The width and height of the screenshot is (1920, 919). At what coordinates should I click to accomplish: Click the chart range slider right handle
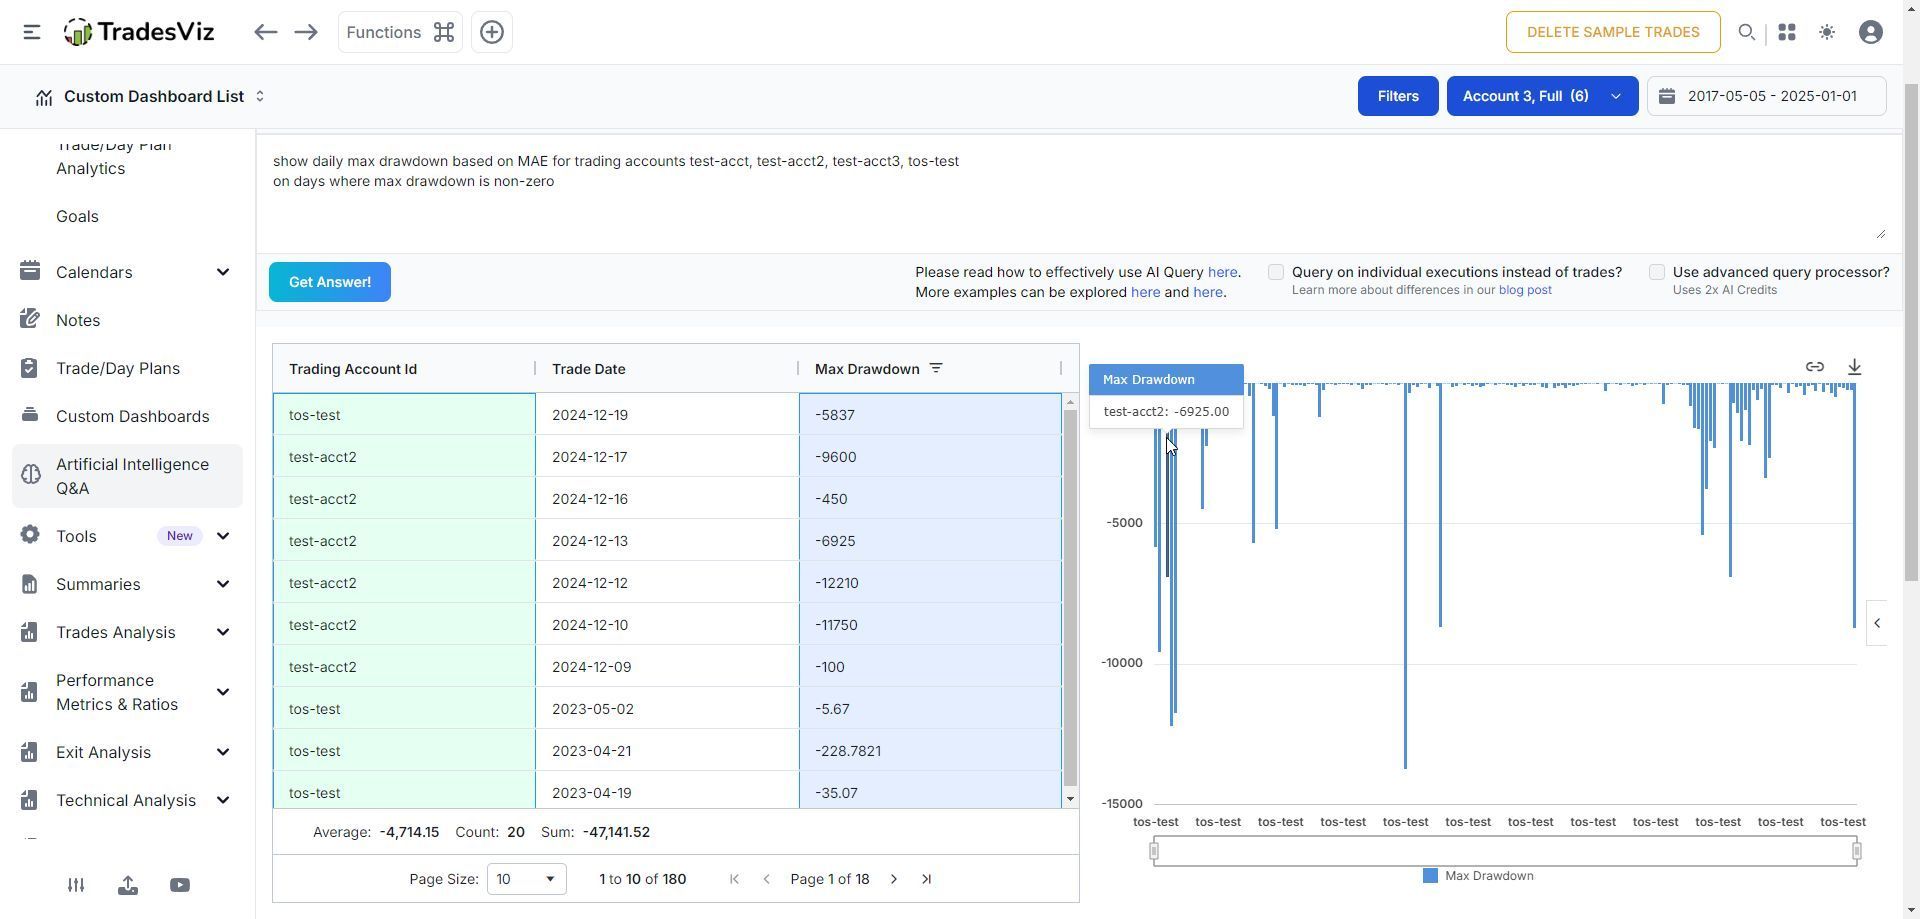(1857, 851)
